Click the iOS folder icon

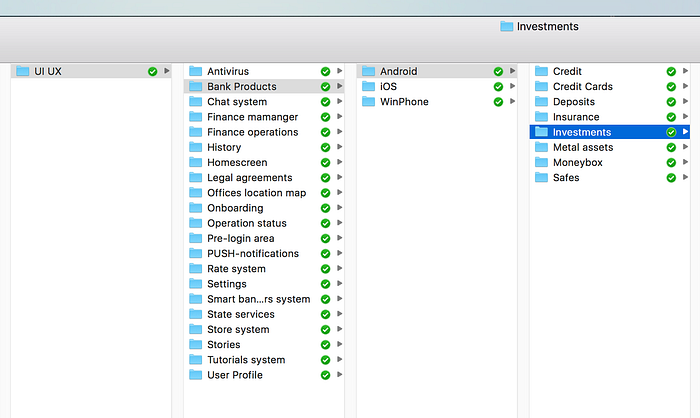click(x=368, y=86)
